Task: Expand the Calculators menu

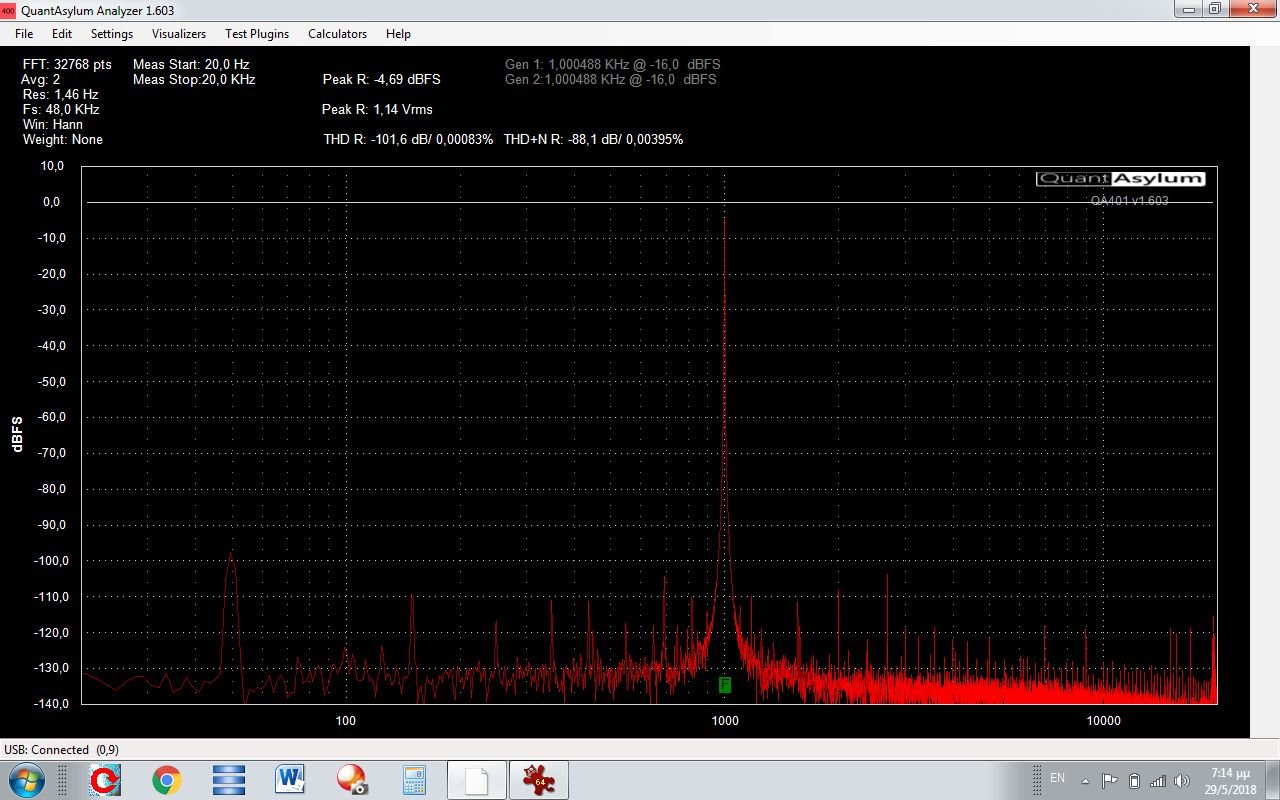Action: pyautogui.click(x=337, y=34)
